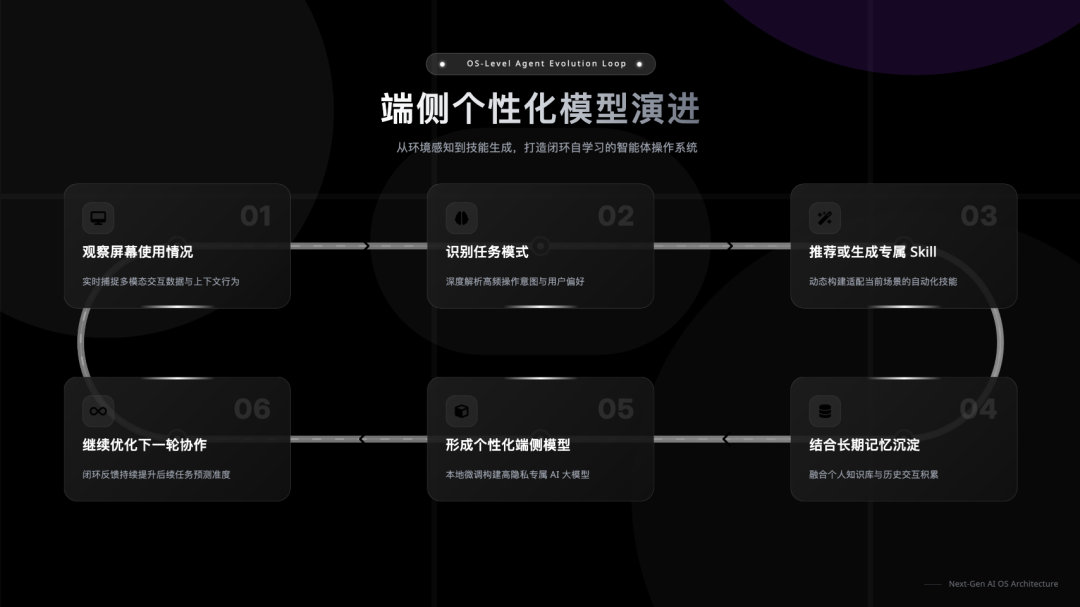The width and height of the screenshot is (1080, 607).
Task: Expand card 01 观察屏幕使用情况
Action: coord(177,244)
